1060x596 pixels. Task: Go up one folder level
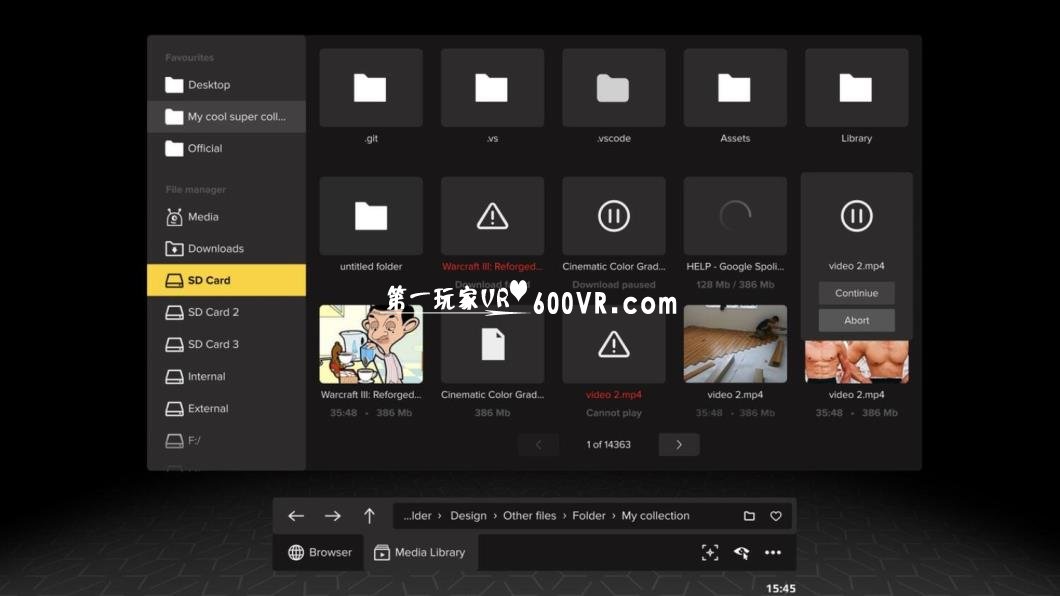[369, 516]
